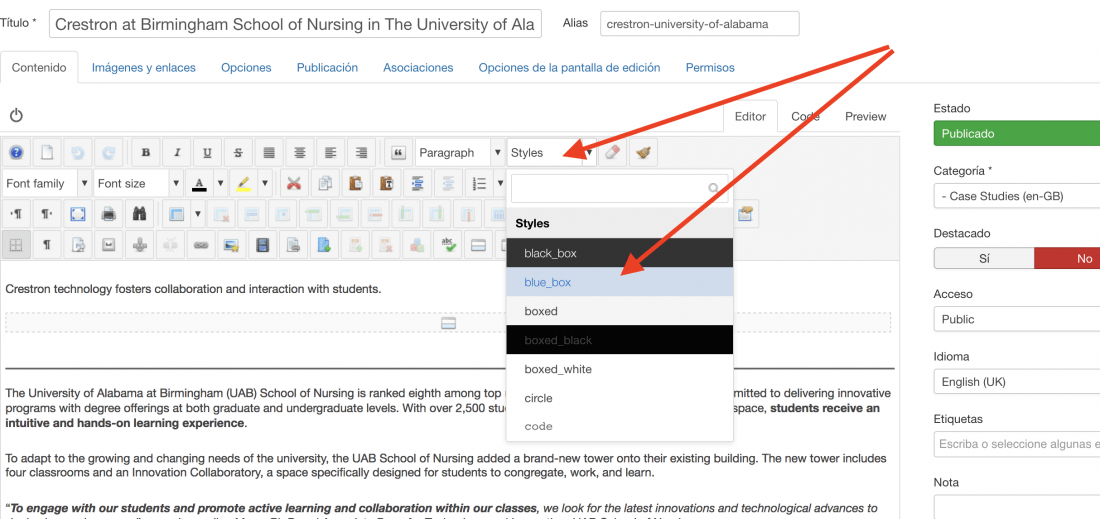This screenshot has height=519, width=1100.
Task: Select the boxed style
Action: (x=619, y=311)
